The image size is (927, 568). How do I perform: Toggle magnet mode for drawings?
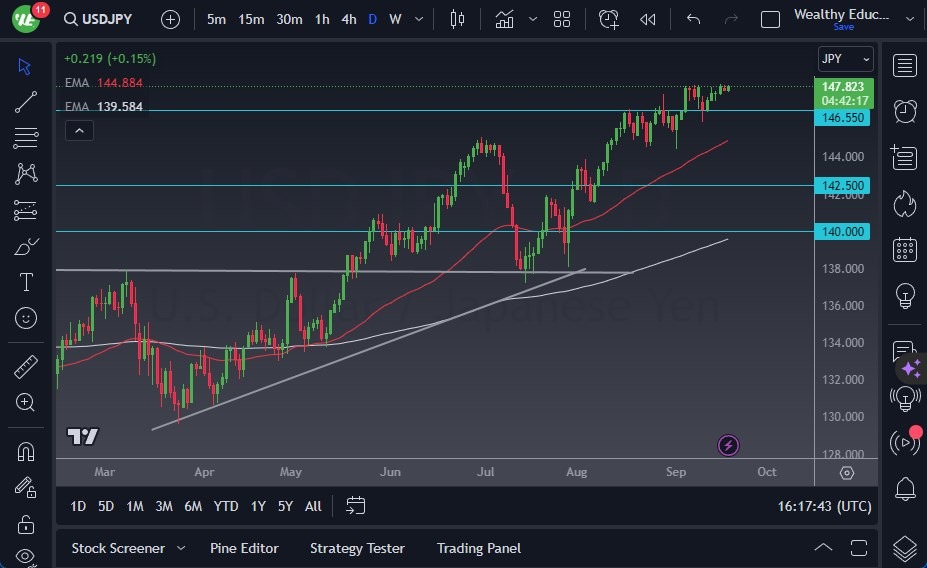26,451
